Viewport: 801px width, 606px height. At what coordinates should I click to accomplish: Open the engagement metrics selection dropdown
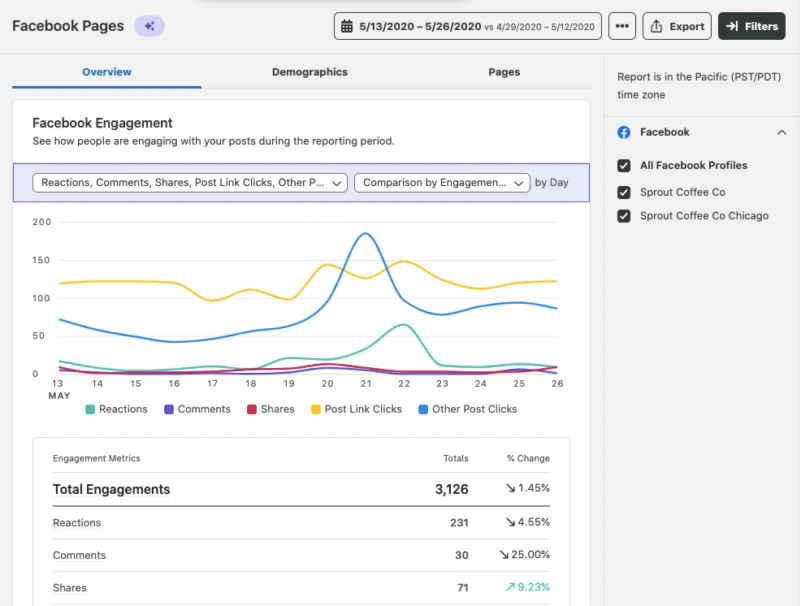click(190, 183)
